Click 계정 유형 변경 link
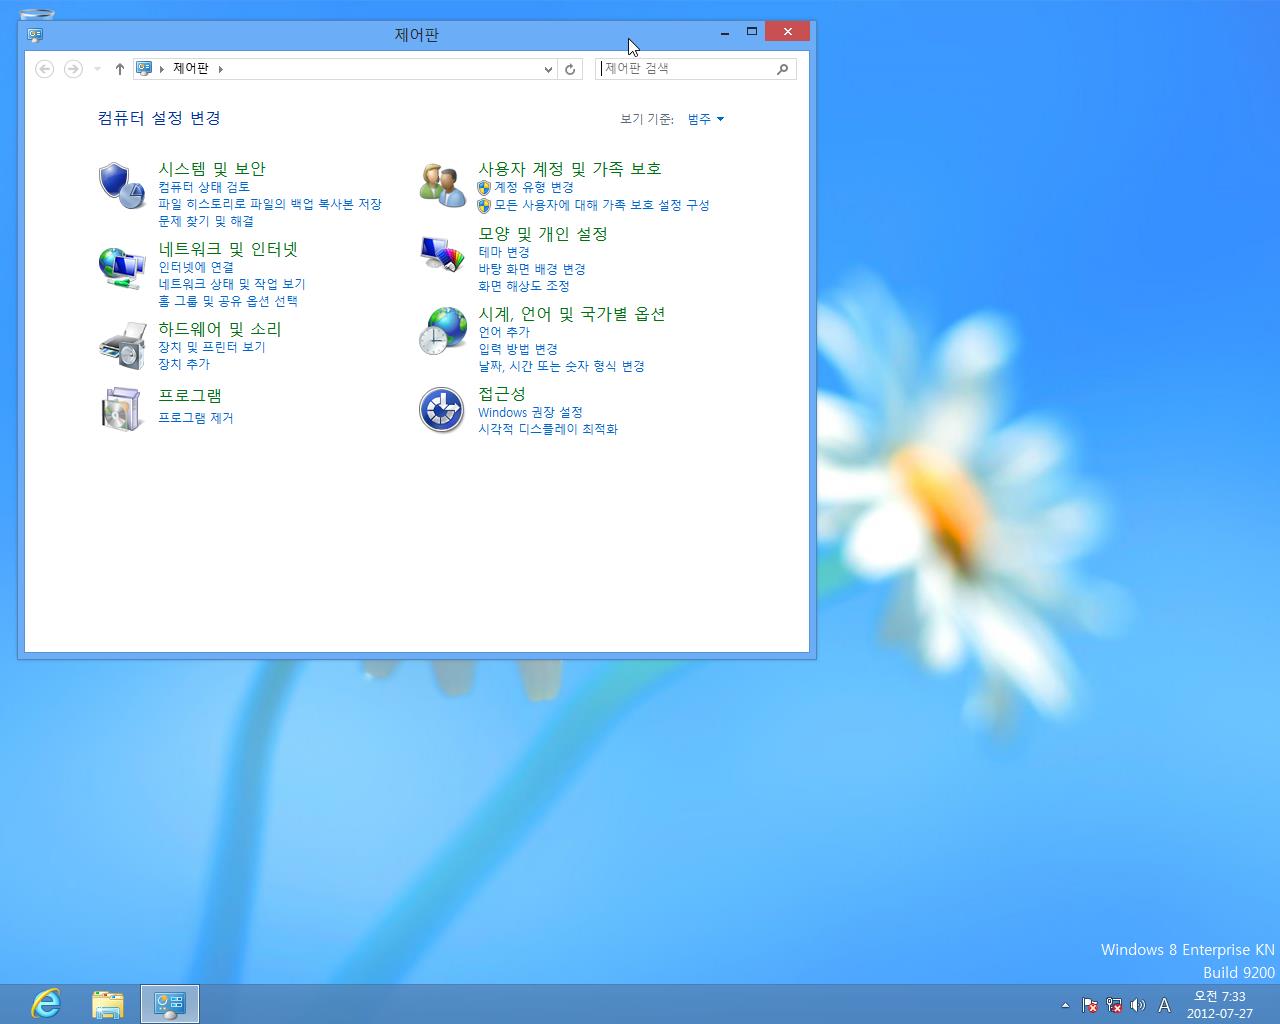Viewport: 1280px width, 1024px height. (534, 187)
